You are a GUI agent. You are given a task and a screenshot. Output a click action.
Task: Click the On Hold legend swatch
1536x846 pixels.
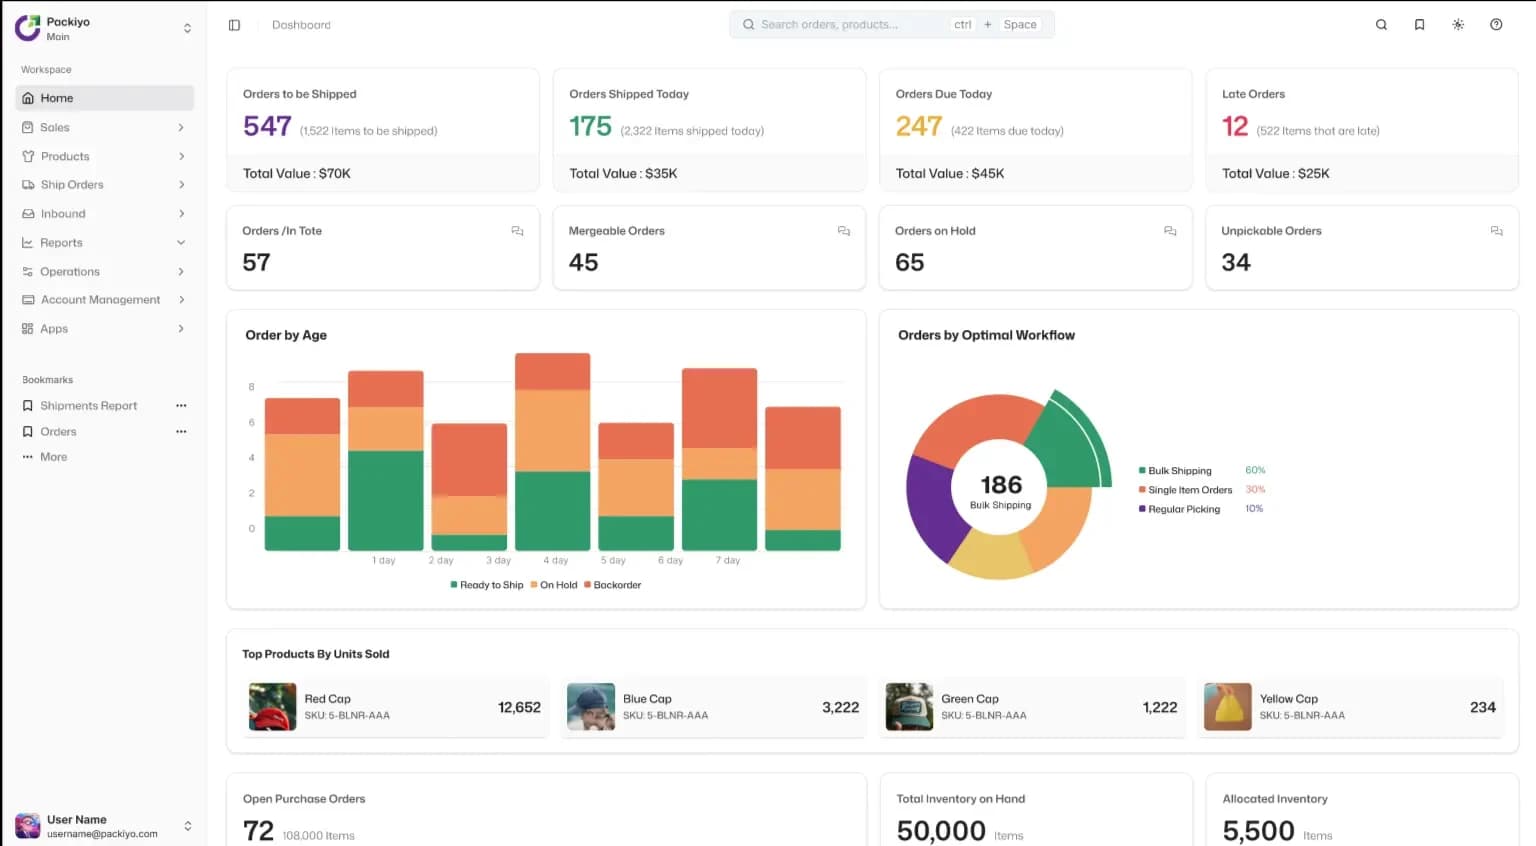(534, 585)
